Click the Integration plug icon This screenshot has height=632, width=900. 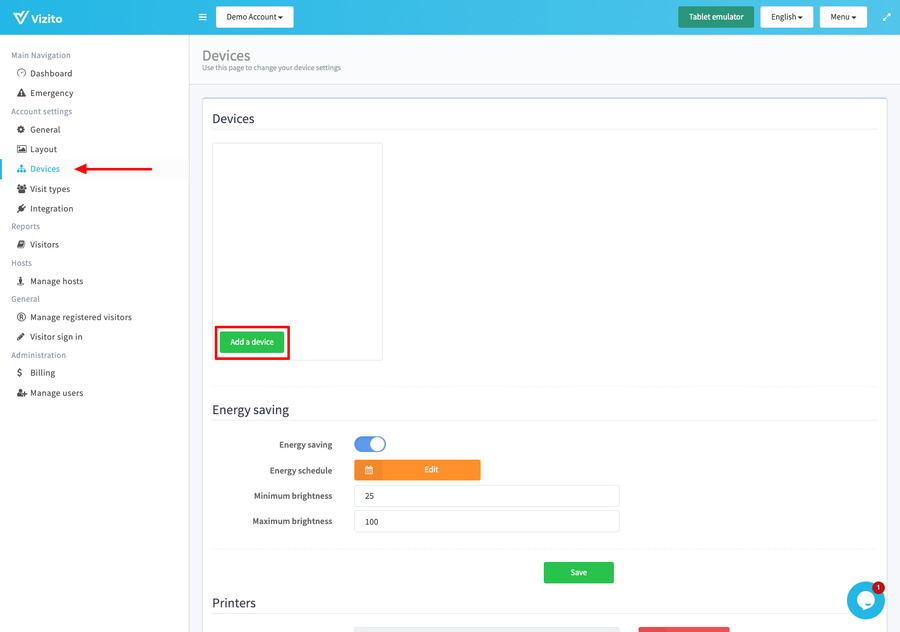click(x=21, y=209)
